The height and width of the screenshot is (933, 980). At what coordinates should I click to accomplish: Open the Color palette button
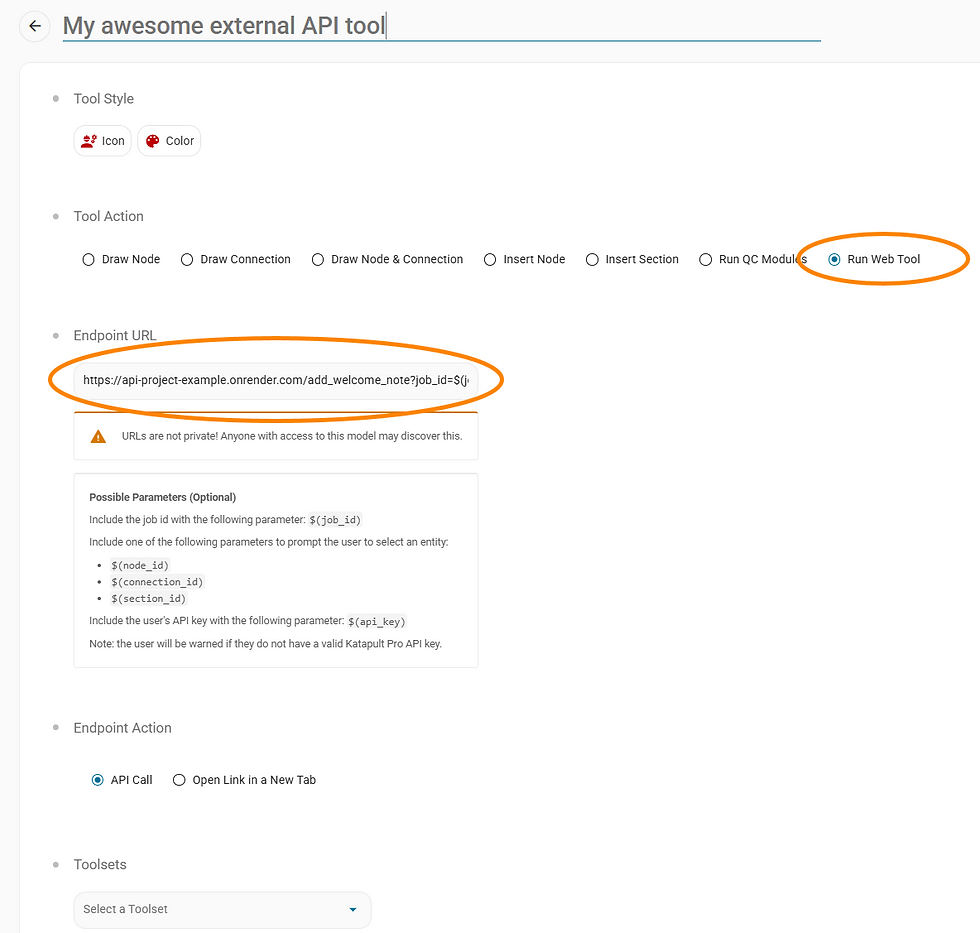(169, 141)
